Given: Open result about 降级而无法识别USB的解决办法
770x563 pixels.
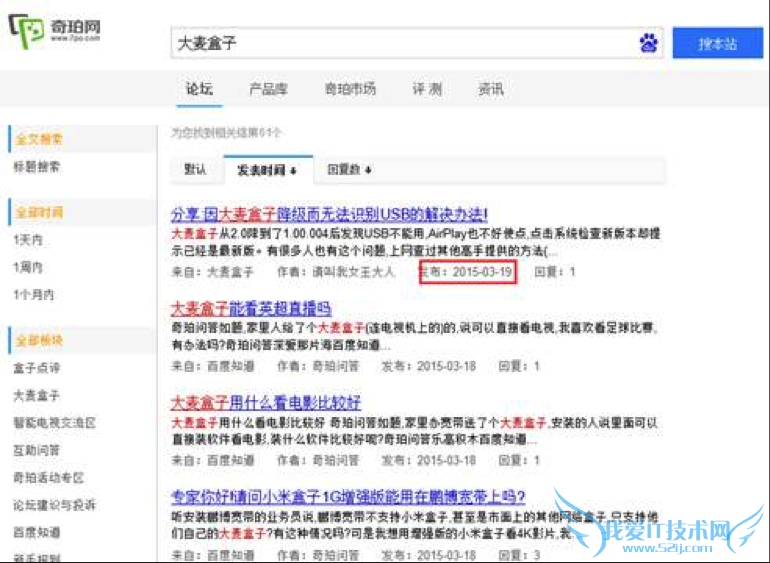Looking at the screenshot, I should coord(329,214).
